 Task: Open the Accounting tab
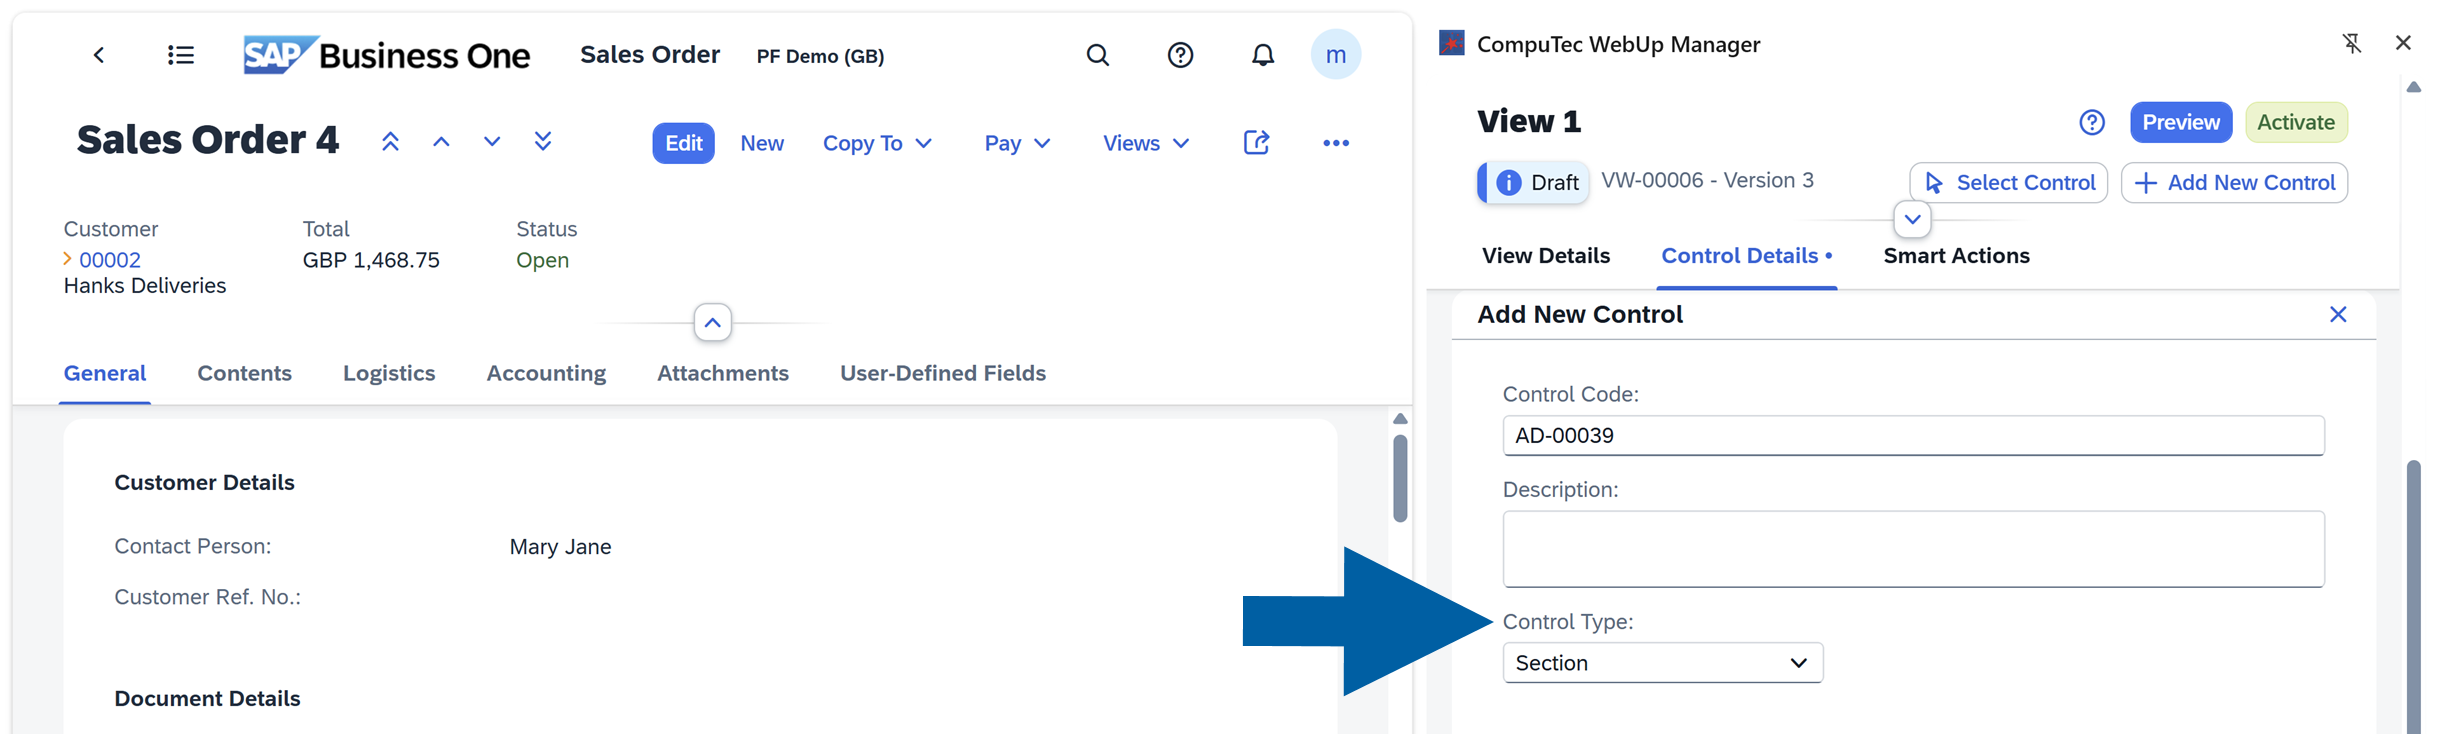tap(546, 373)
